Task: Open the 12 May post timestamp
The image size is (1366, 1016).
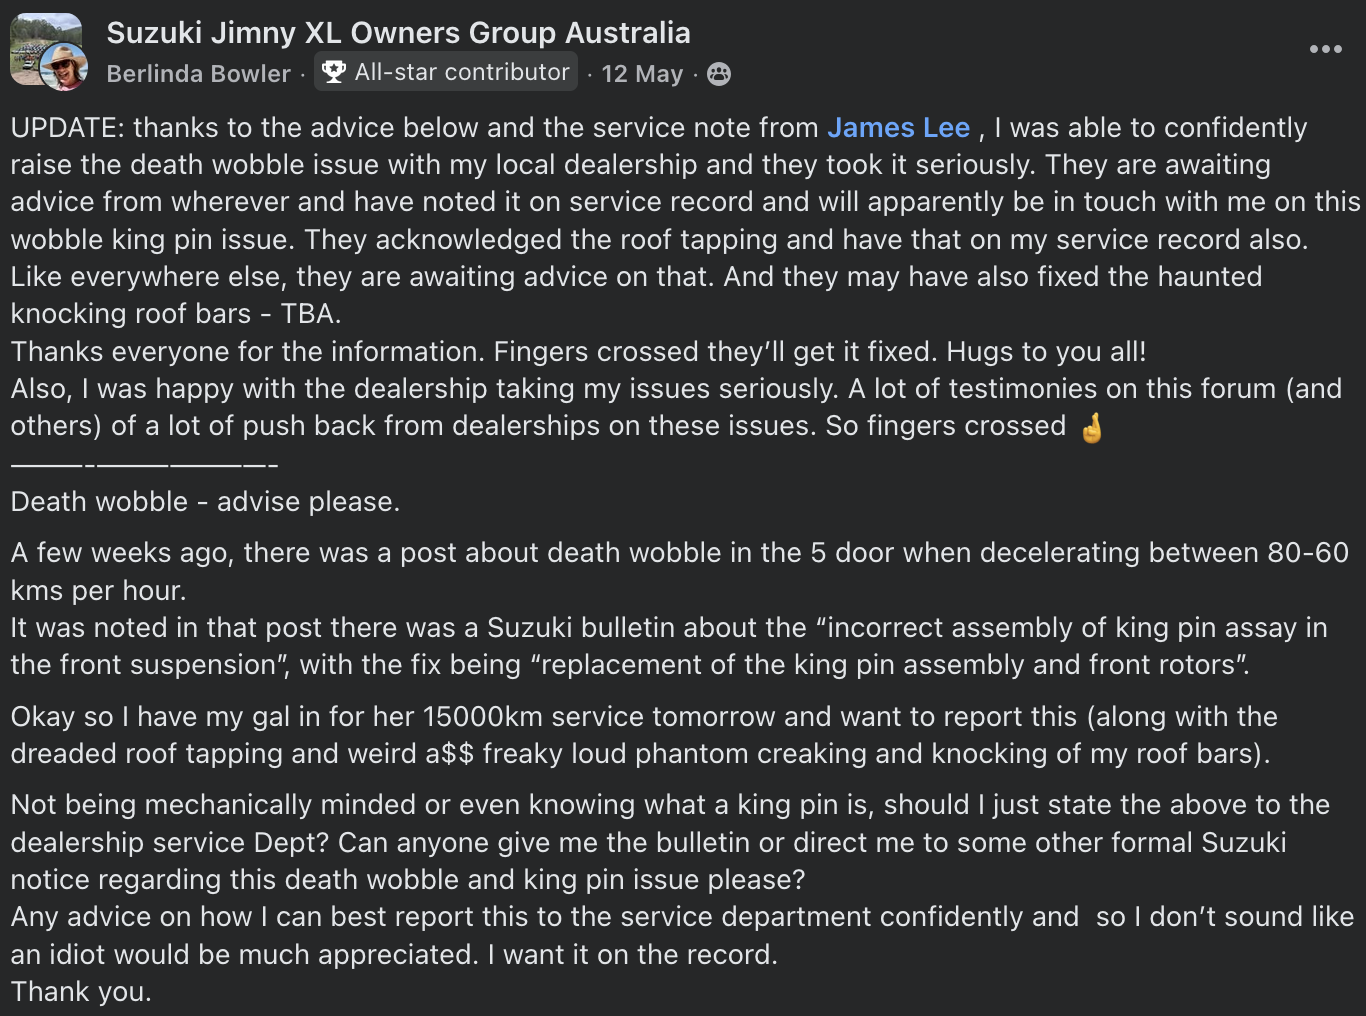Action: click(642, 74)
